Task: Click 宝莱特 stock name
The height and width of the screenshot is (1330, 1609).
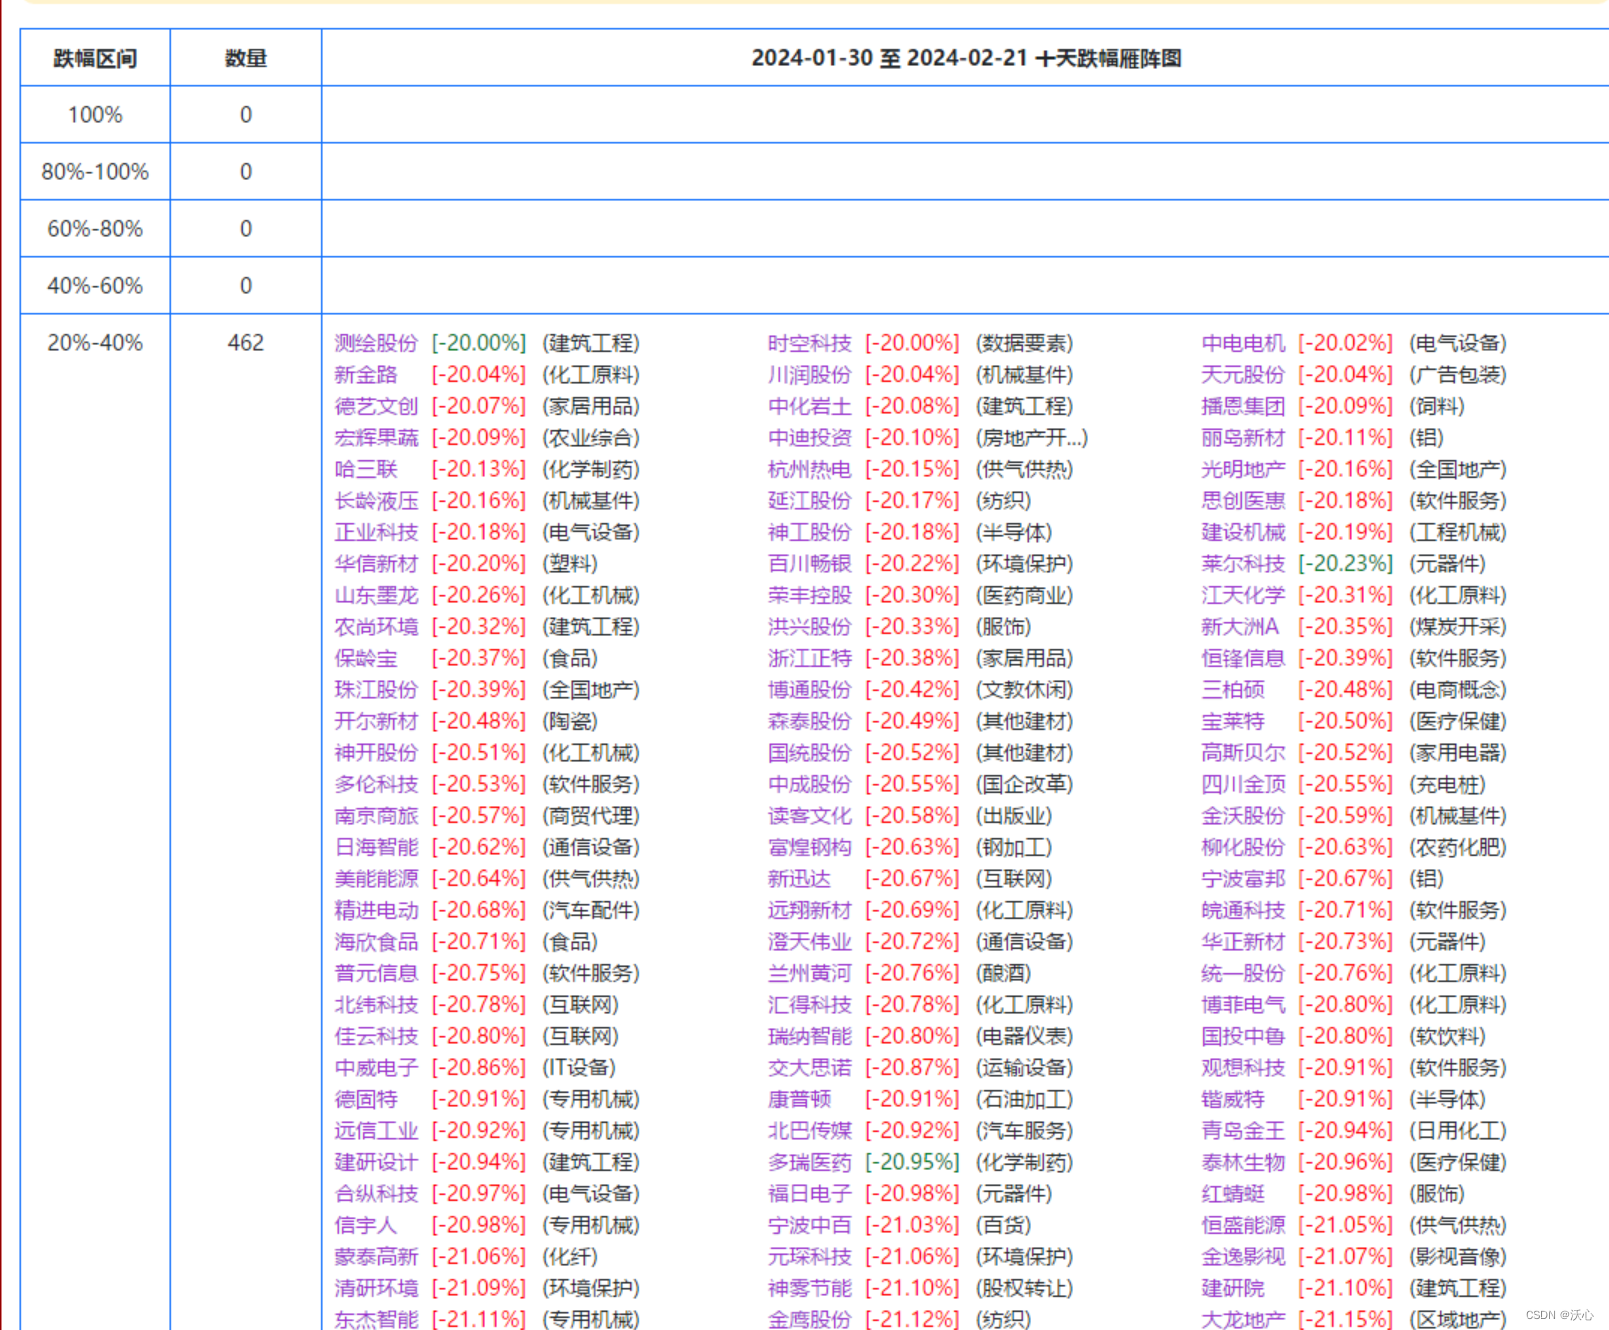Action: pyautogui.click(x=1233, y=721)
